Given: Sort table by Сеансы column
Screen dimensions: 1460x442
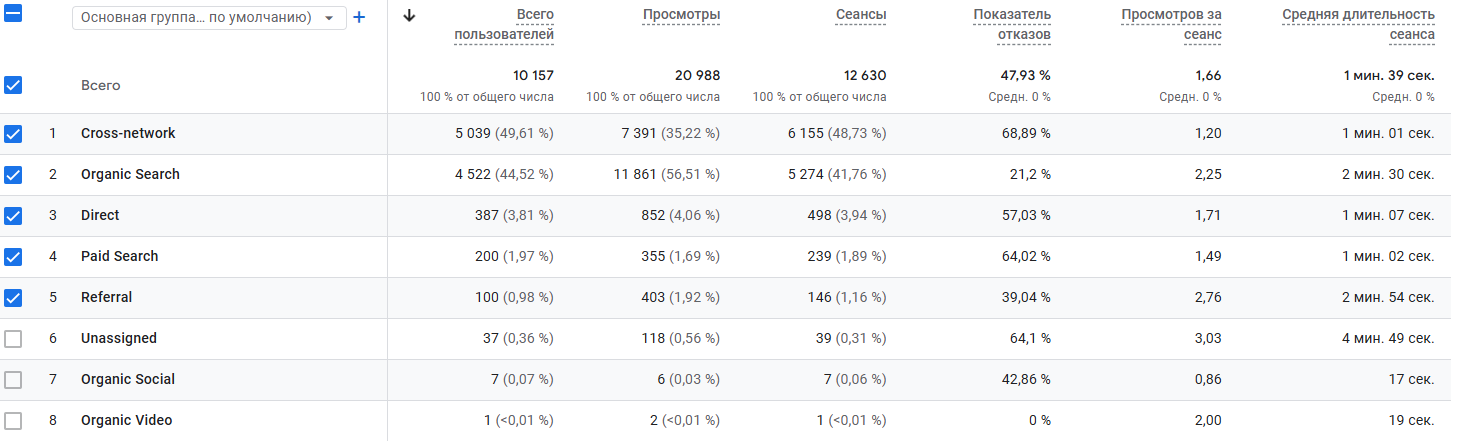Looking at the screenshot, I should [861, 15].
